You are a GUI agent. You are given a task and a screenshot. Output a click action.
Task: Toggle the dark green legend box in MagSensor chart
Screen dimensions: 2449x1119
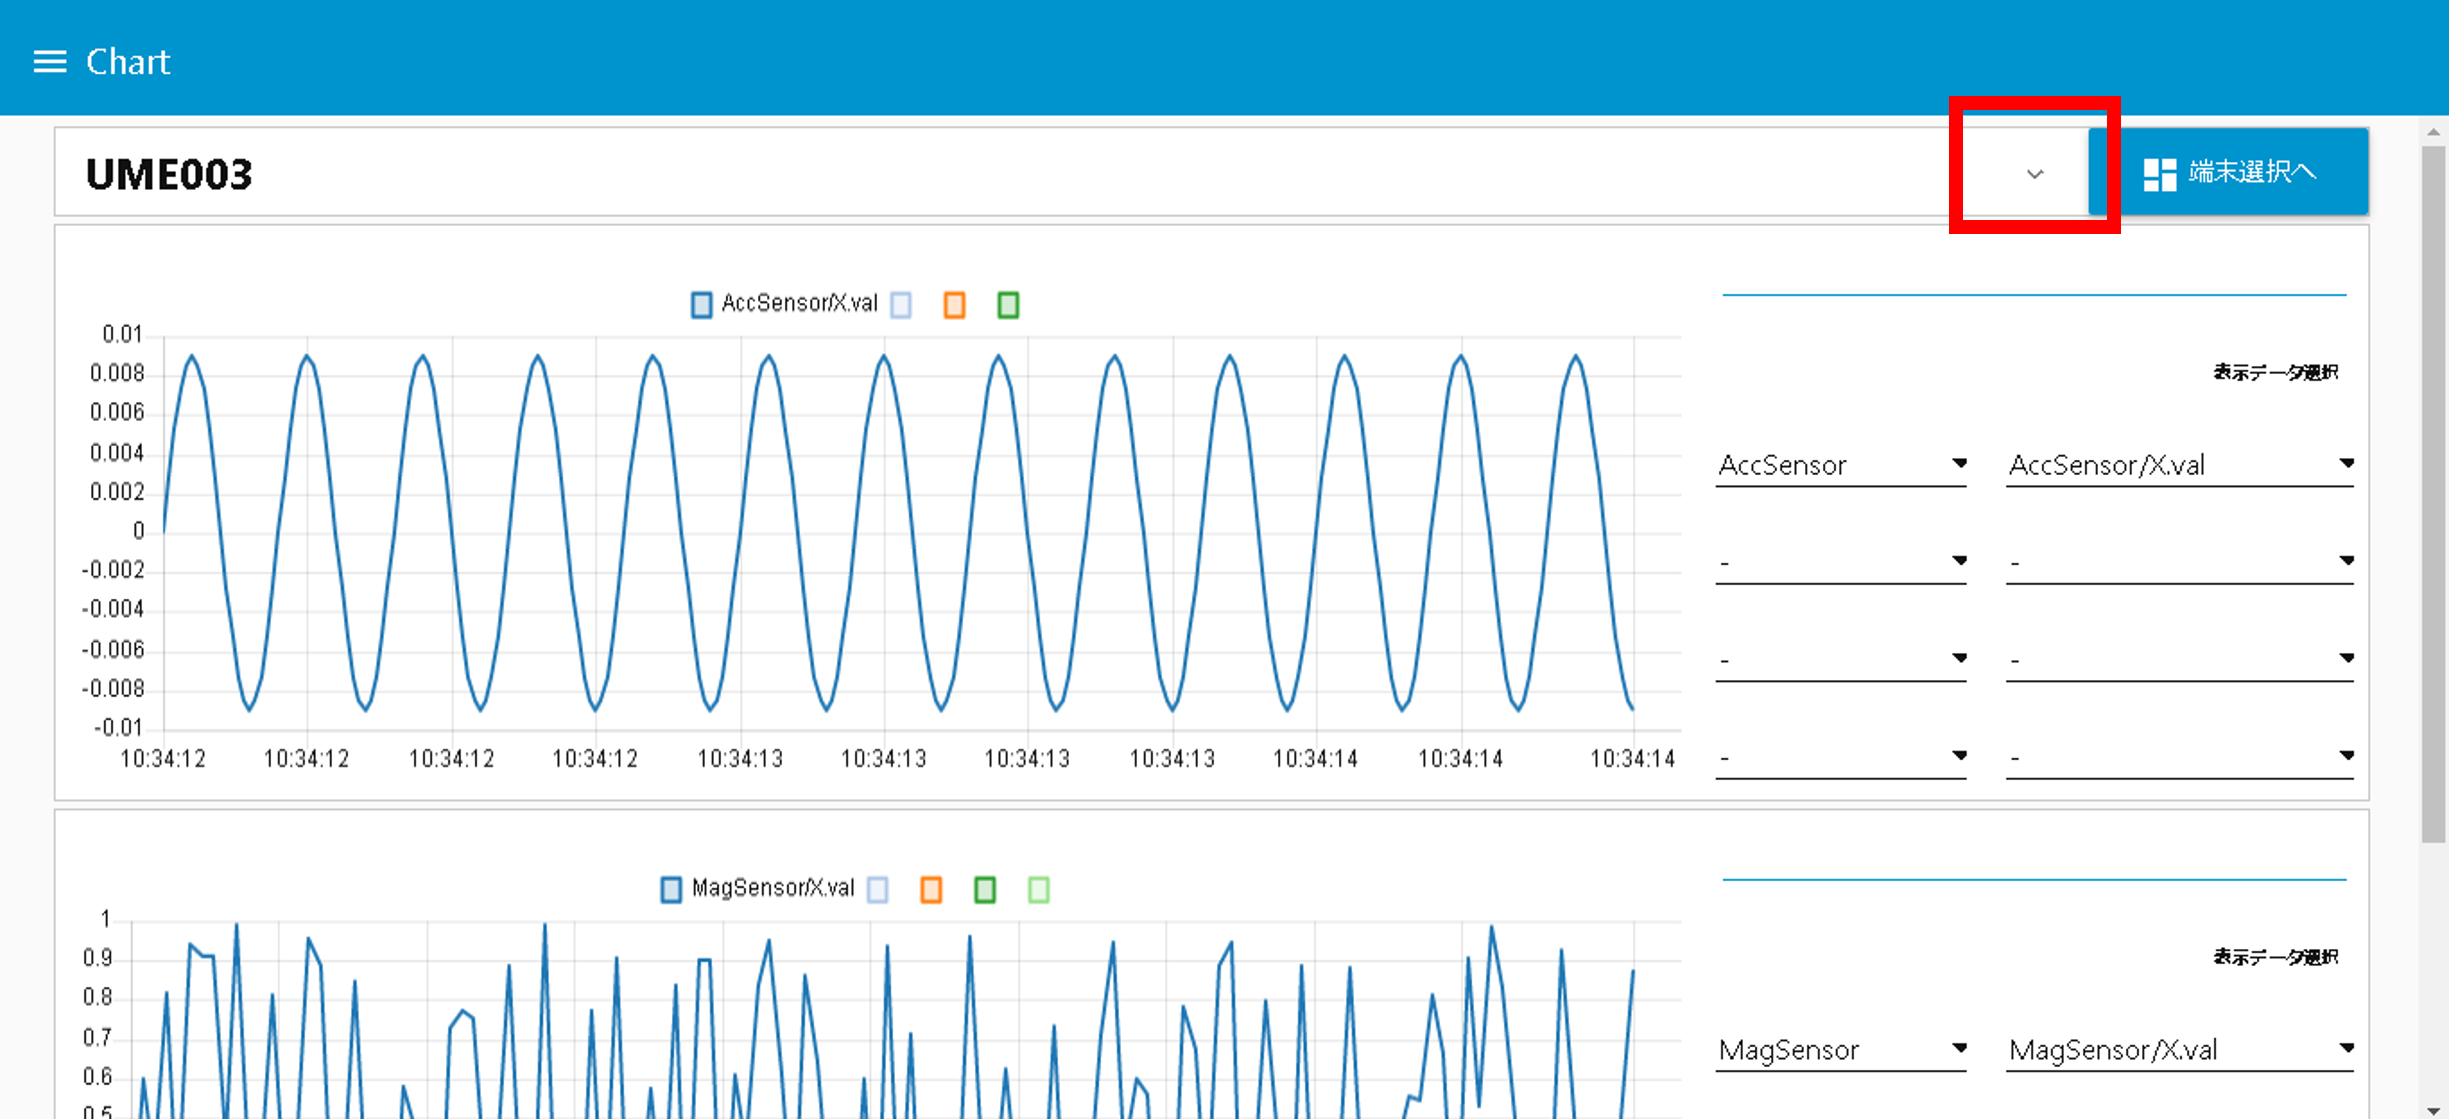[985, 890]
